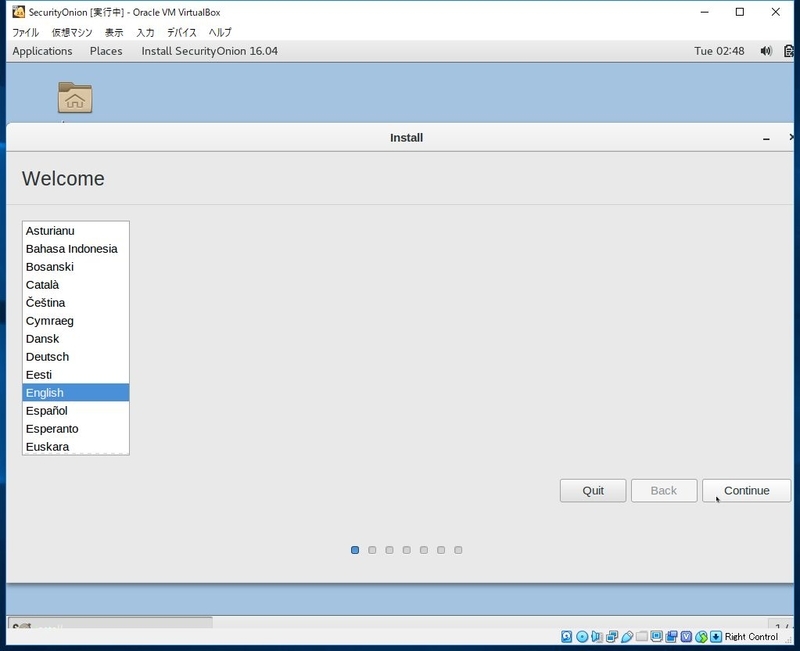Select Eesti in language list
The image size is (800, 651).
[x=76, y=374]
